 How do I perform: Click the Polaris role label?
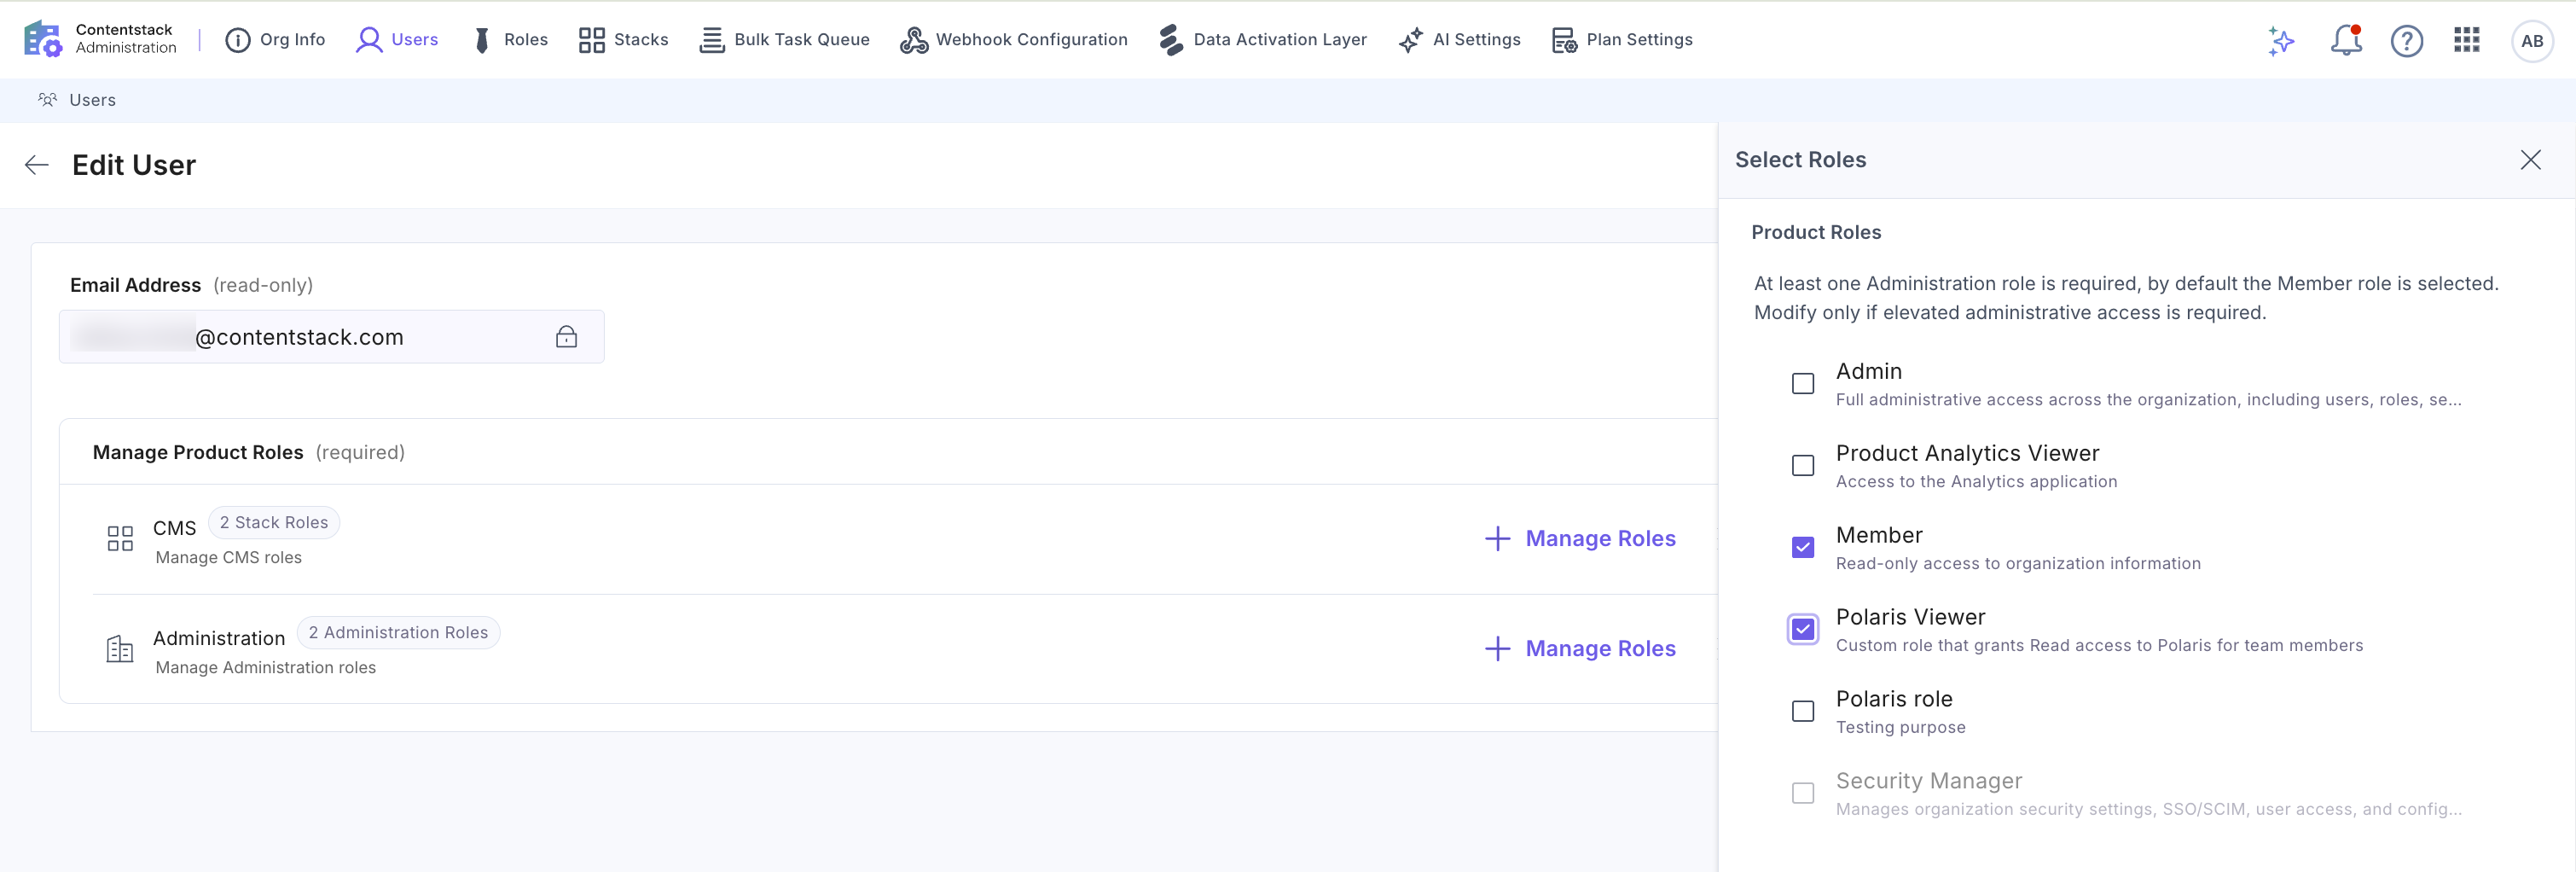(1894, 699)
